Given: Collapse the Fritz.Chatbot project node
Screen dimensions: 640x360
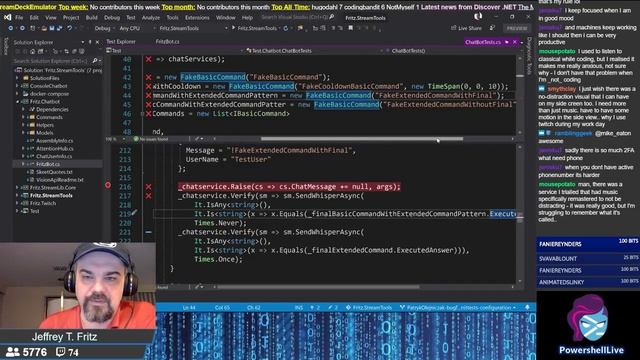Looking at the screenshot, I should click(17, 101).
